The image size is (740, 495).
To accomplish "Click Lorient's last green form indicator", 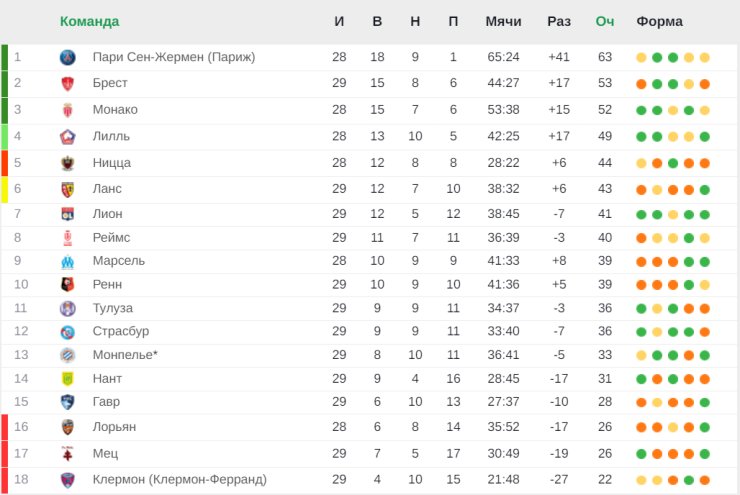I will click(705, 428).
